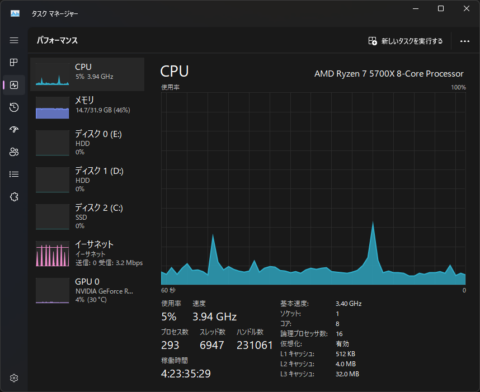Open the Details page icon

[x=14, y=174]
